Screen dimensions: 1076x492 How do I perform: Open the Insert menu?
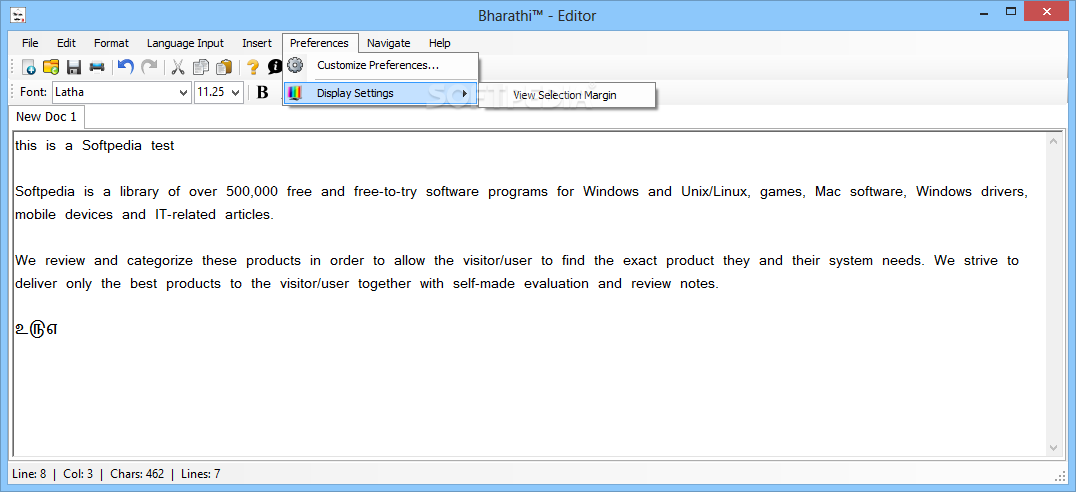(257, 43)
